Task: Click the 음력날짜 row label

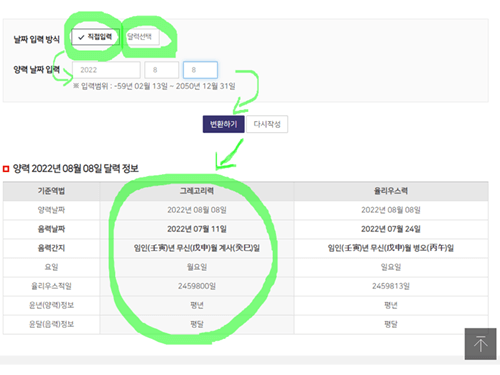Action: pos(51,229)
